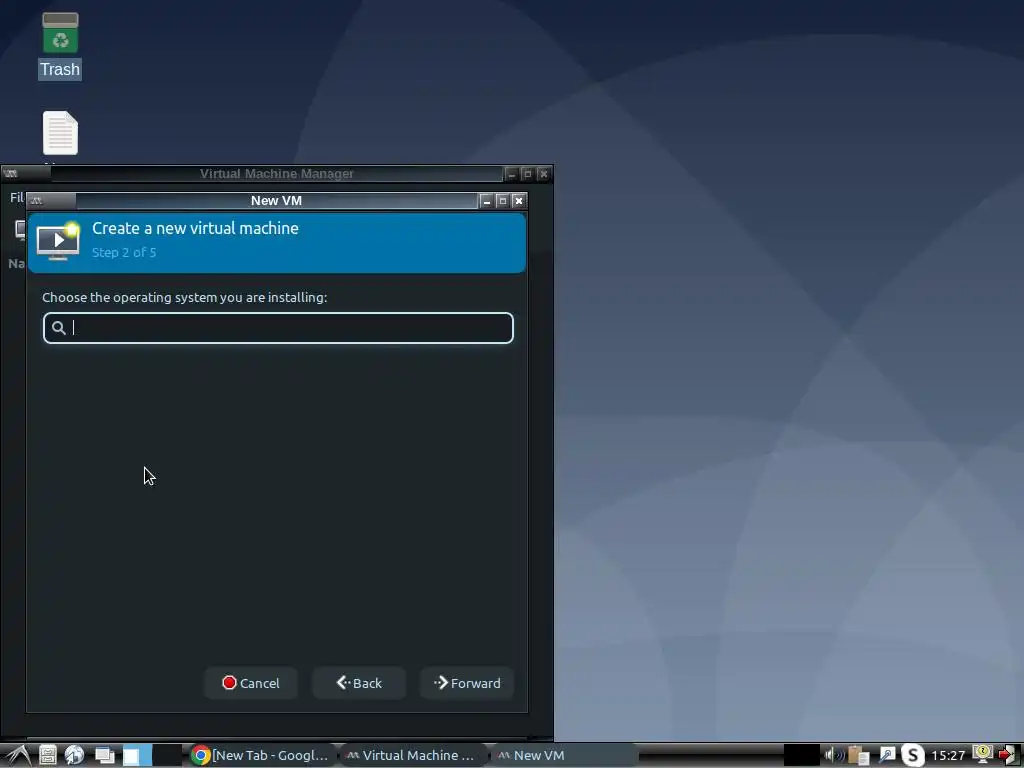Launch the web browser globe icon
This screenshot has height=768, width=1024.
74,755
